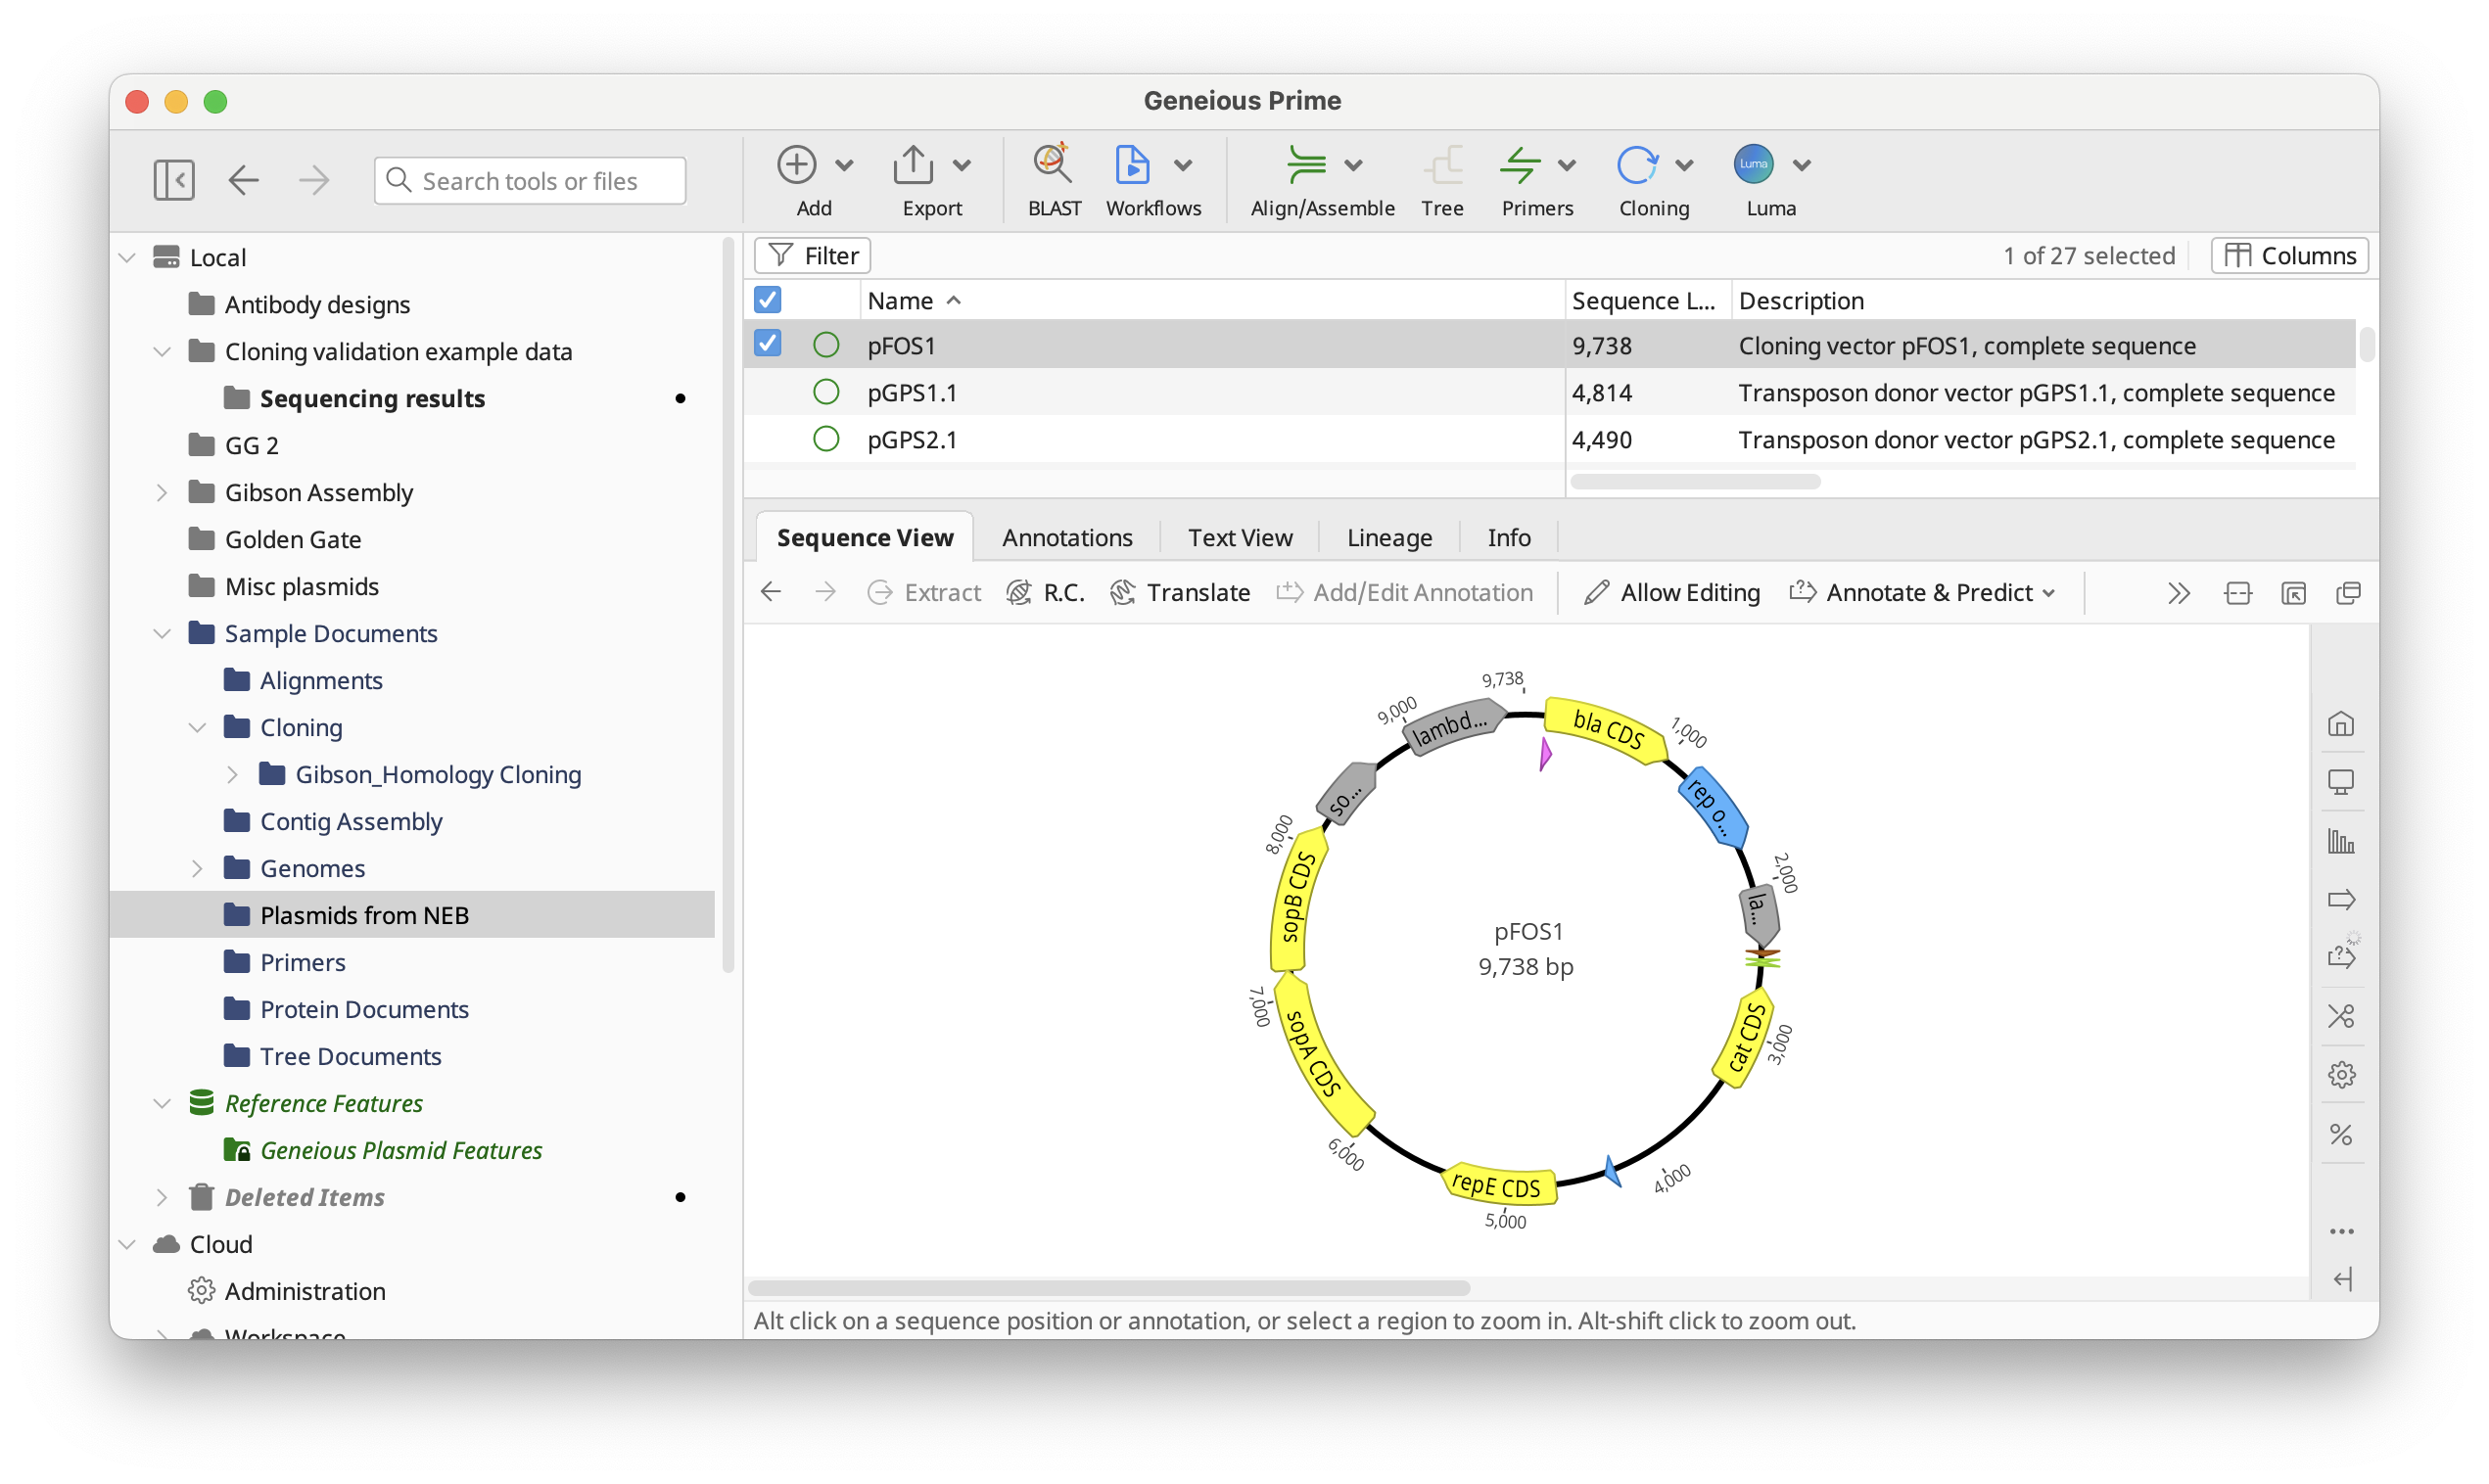This screenshot has width=2489, height=1484.
Task: Open the restriction analysis scissors icon
Action: tap(2341, 1017)
